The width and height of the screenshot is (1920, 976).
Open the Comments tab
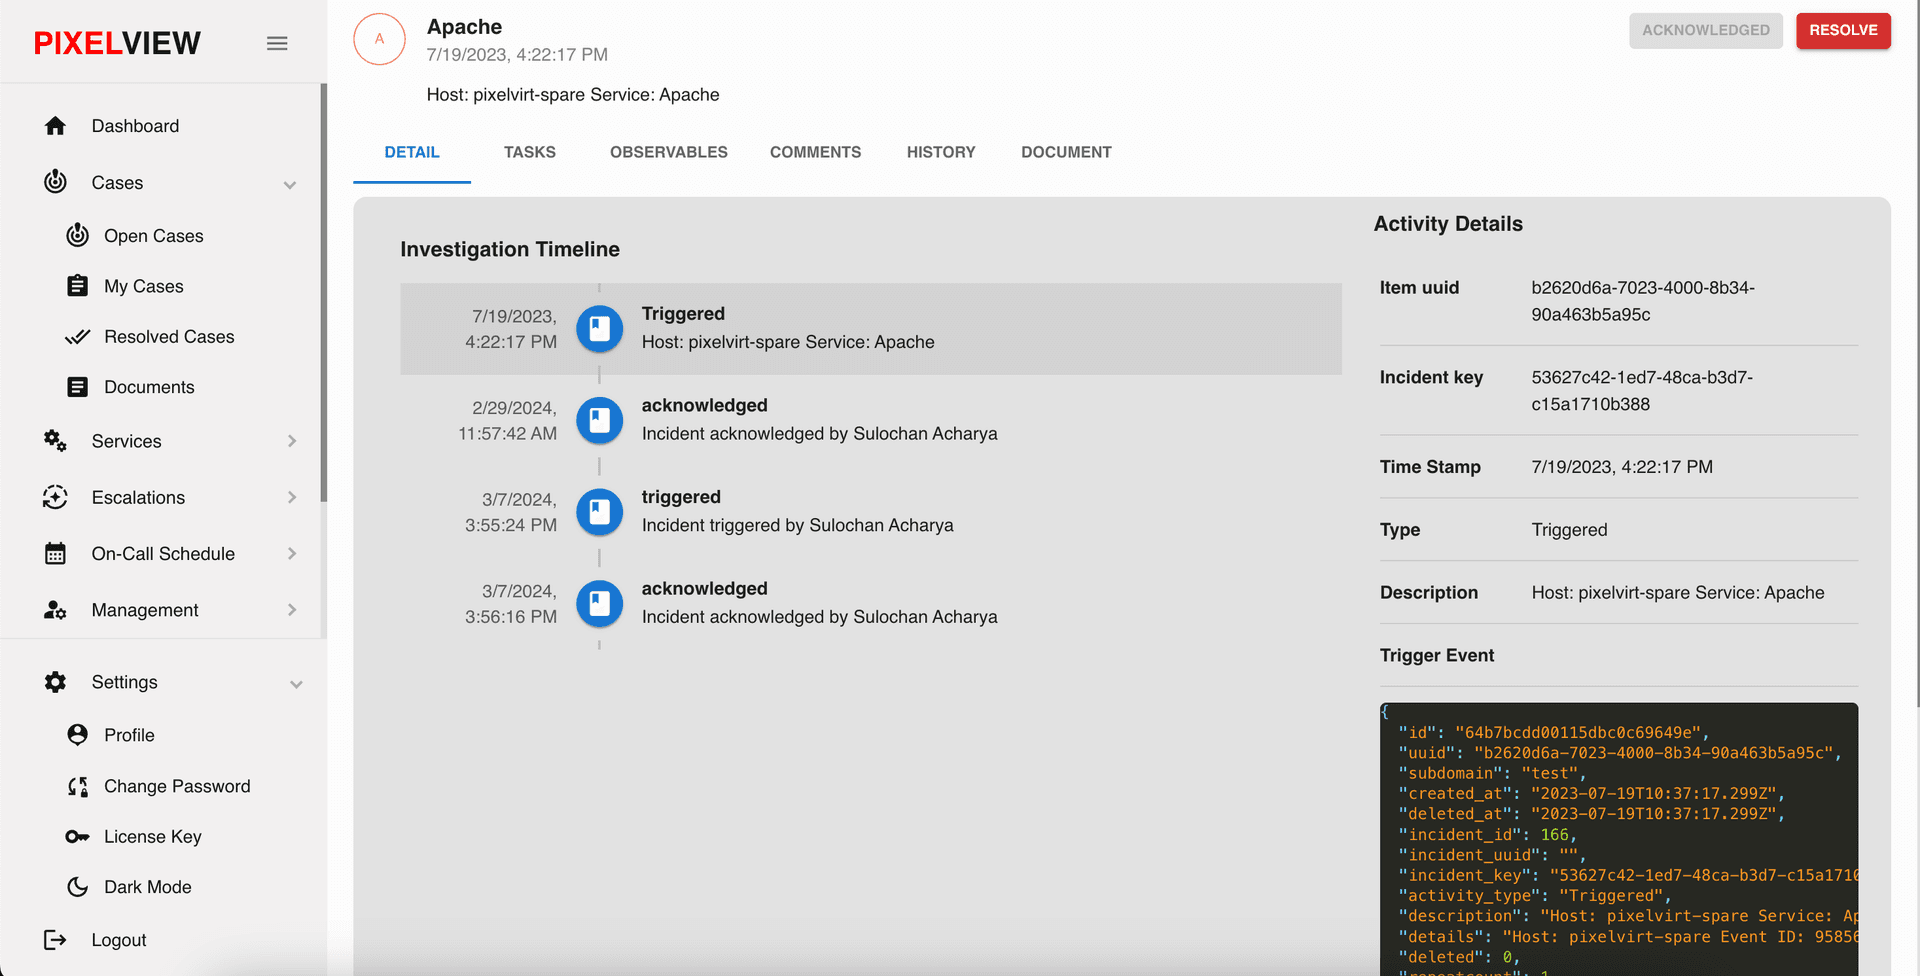815,152
